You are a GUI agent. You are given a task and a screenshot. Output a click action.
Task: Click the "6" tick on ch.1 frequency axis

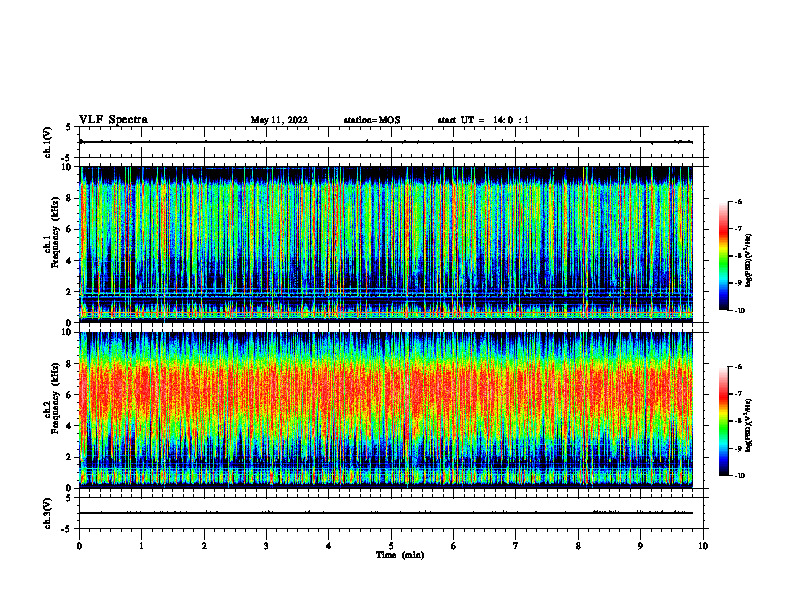point(71,229)
